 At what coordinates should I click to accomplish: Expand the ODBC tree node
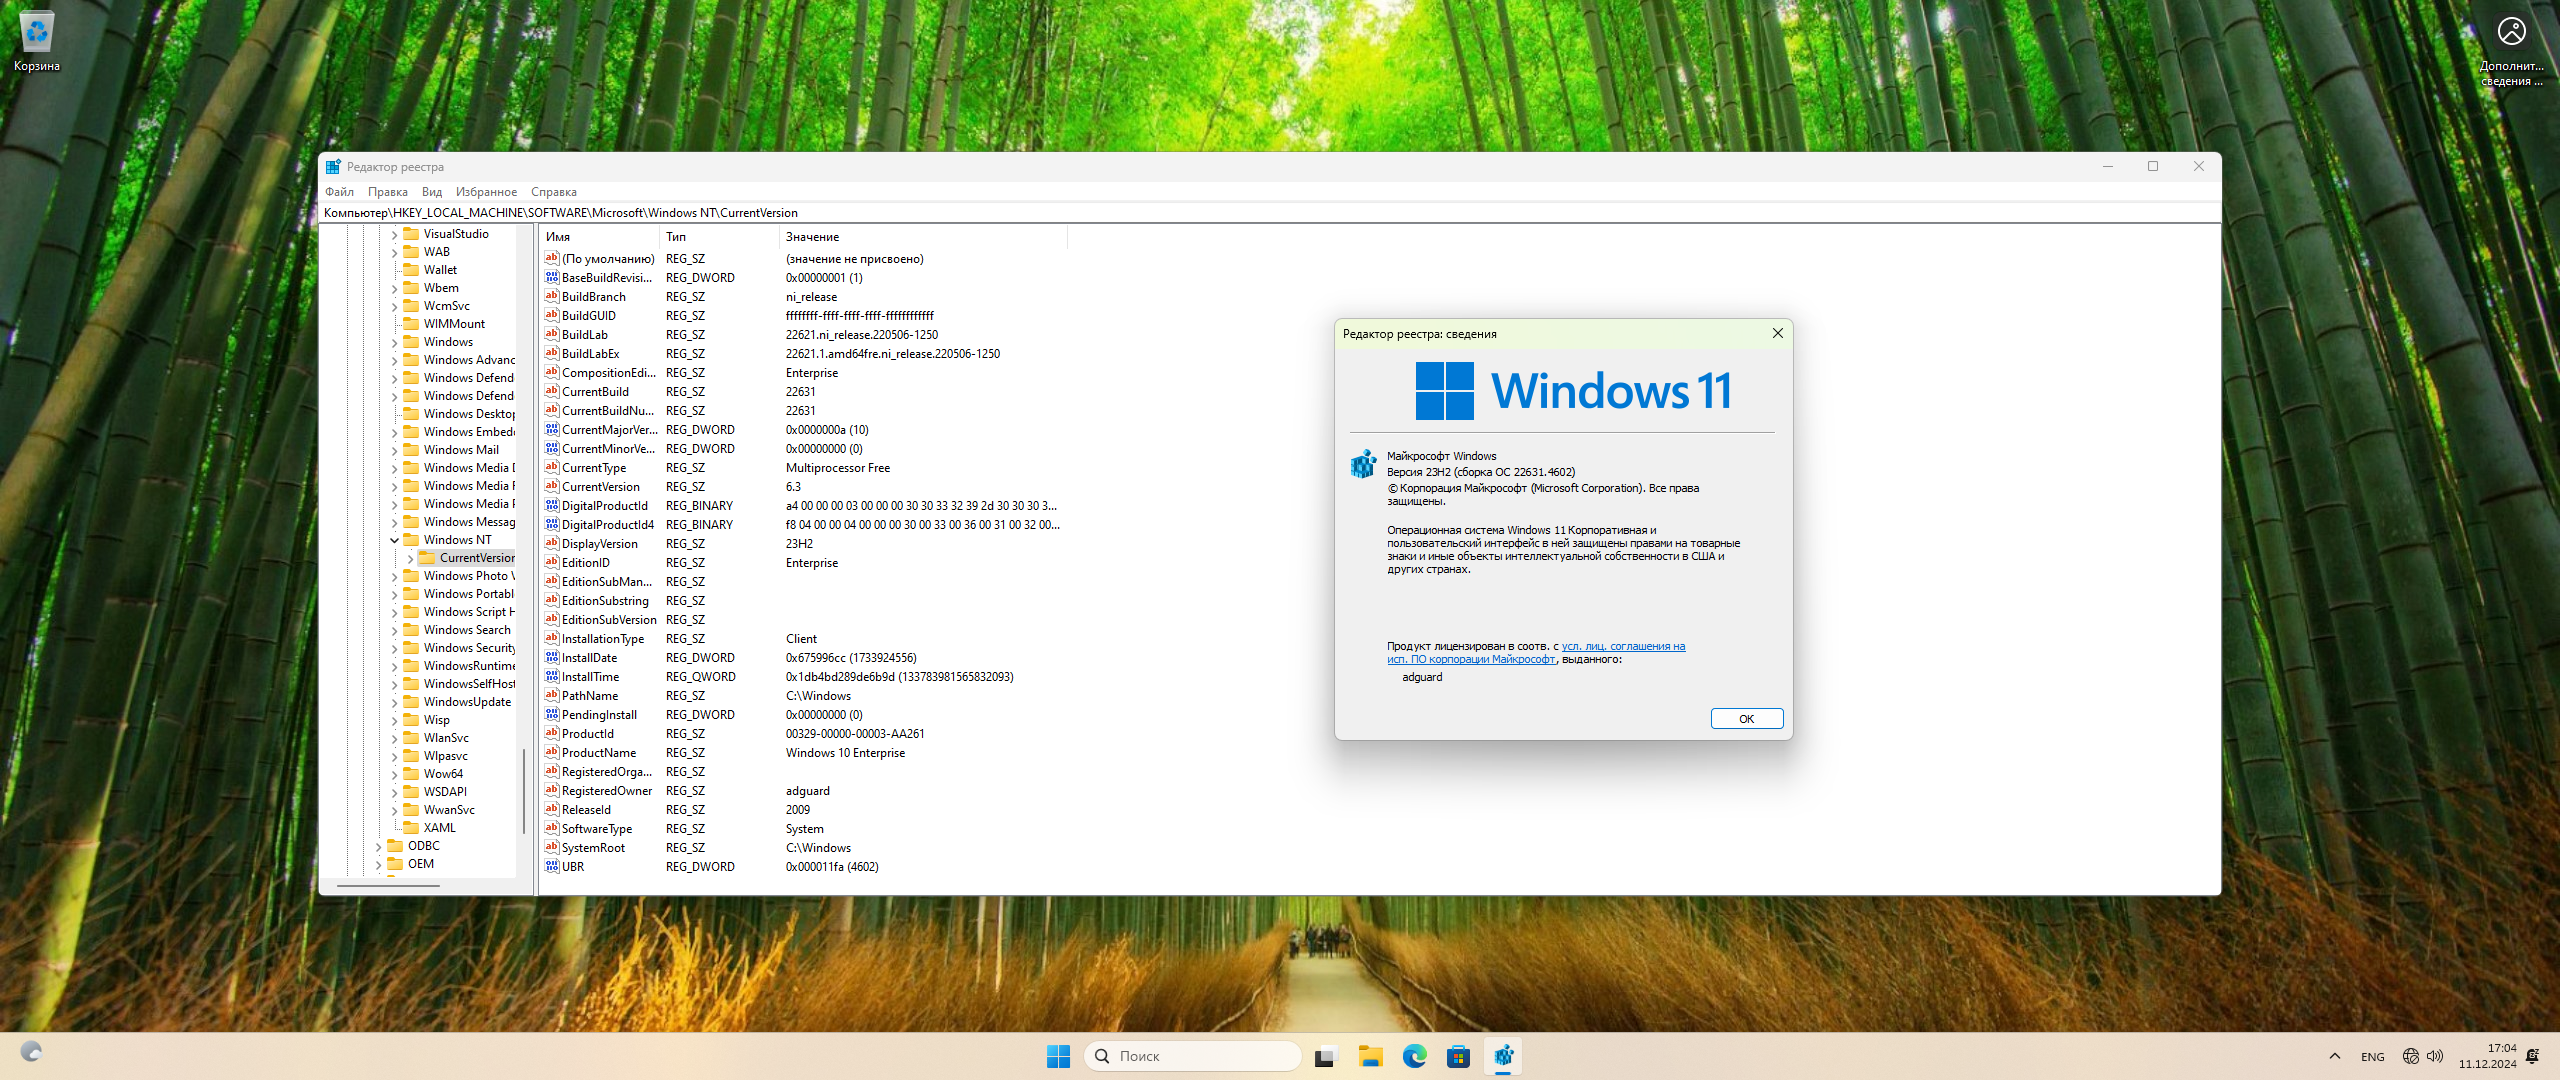coord(378,846)
